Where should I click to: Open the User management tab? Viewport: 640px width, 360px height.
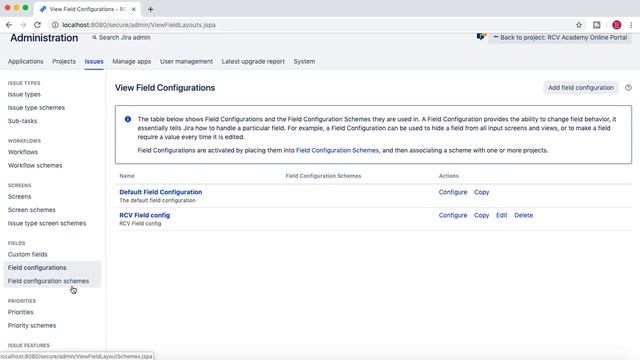[x=186, y=61]
